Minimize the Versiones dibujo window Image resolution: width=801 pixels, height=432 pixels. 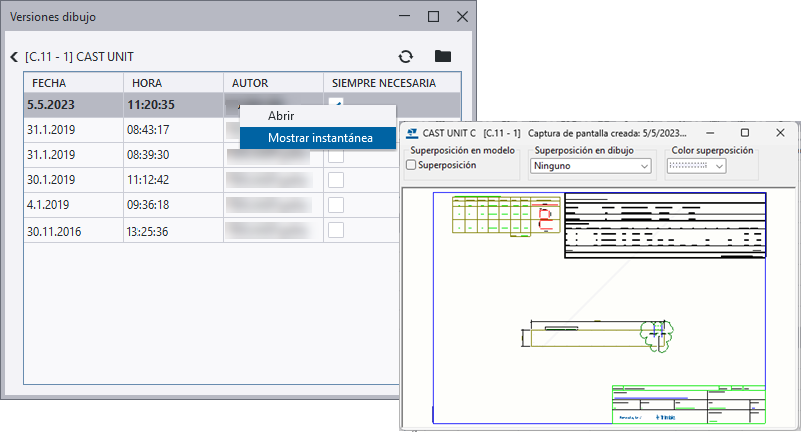click(405, 16)
